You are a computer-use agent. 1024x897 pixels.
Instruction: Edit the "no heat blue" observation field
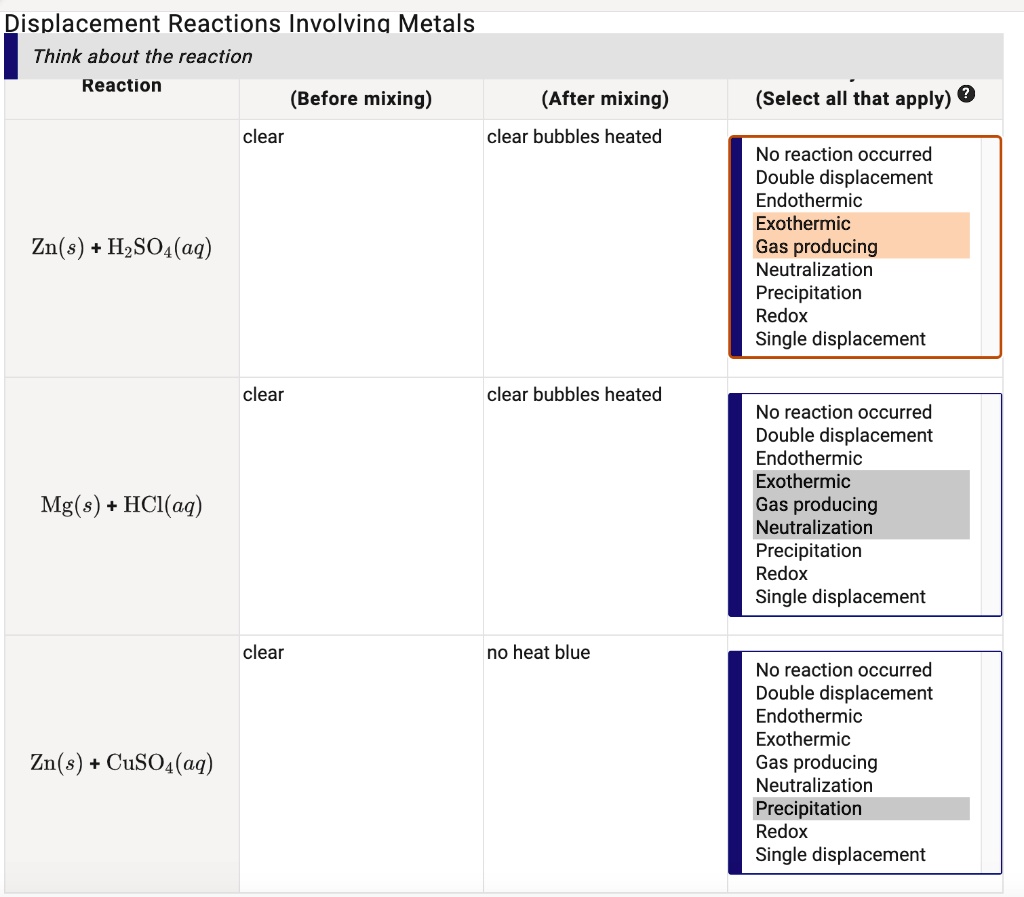point(605,764)
